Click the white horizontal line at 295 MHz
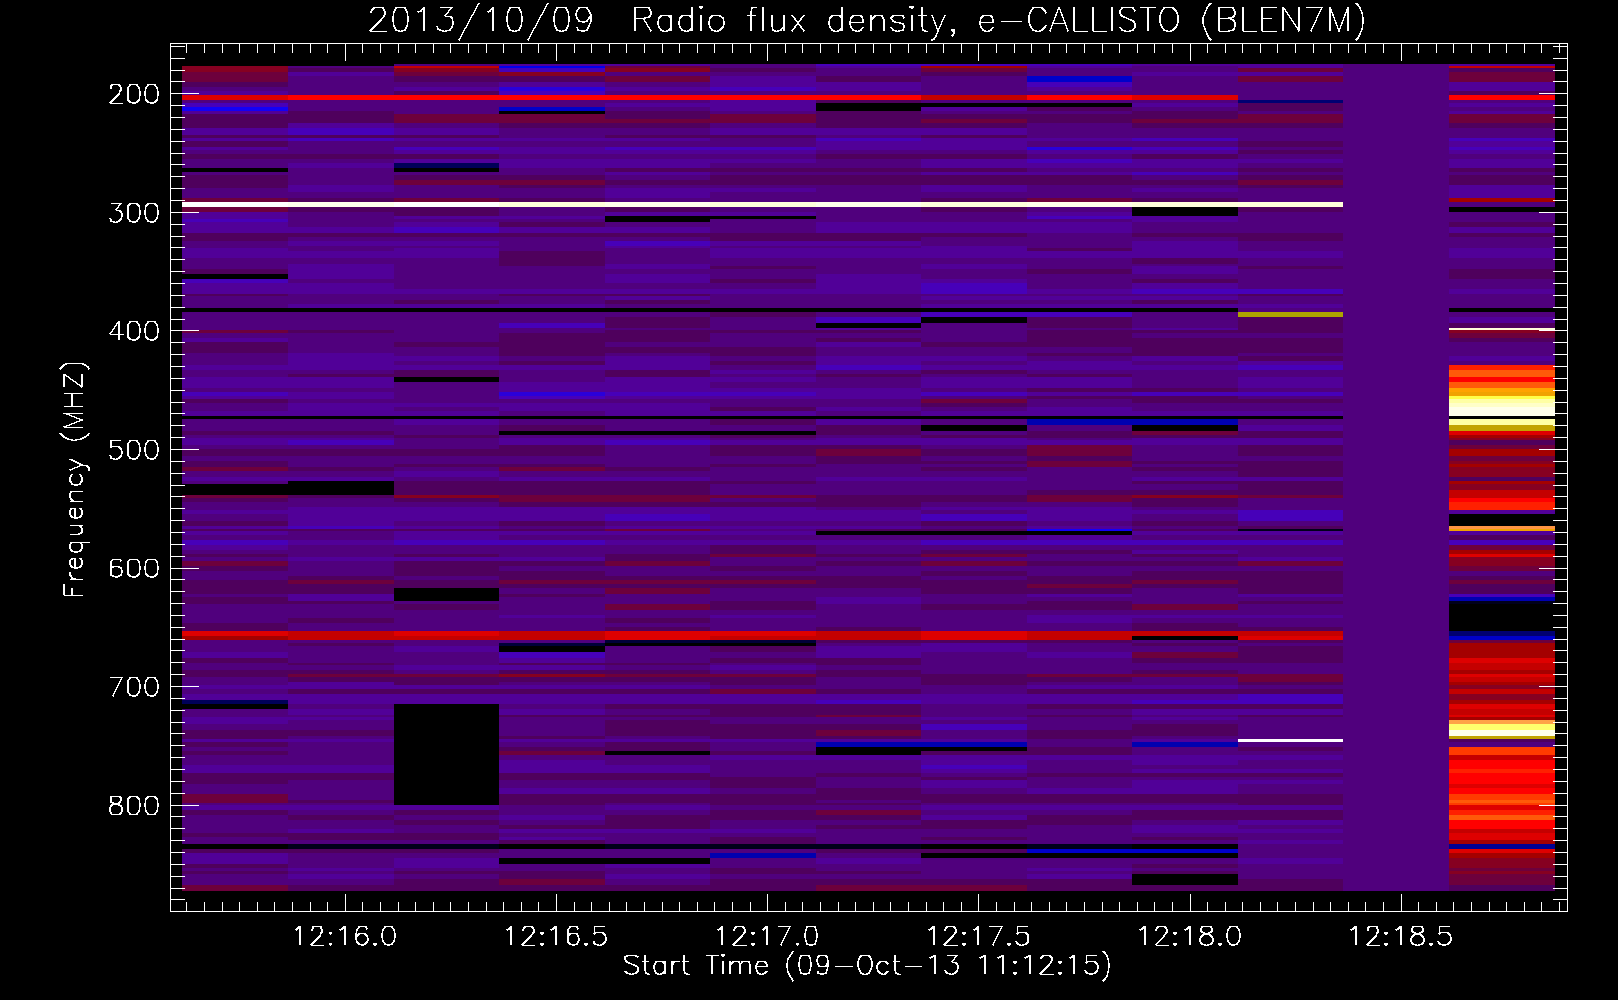This screenshot has width=1618, height=1000. [x=762, y=204]
